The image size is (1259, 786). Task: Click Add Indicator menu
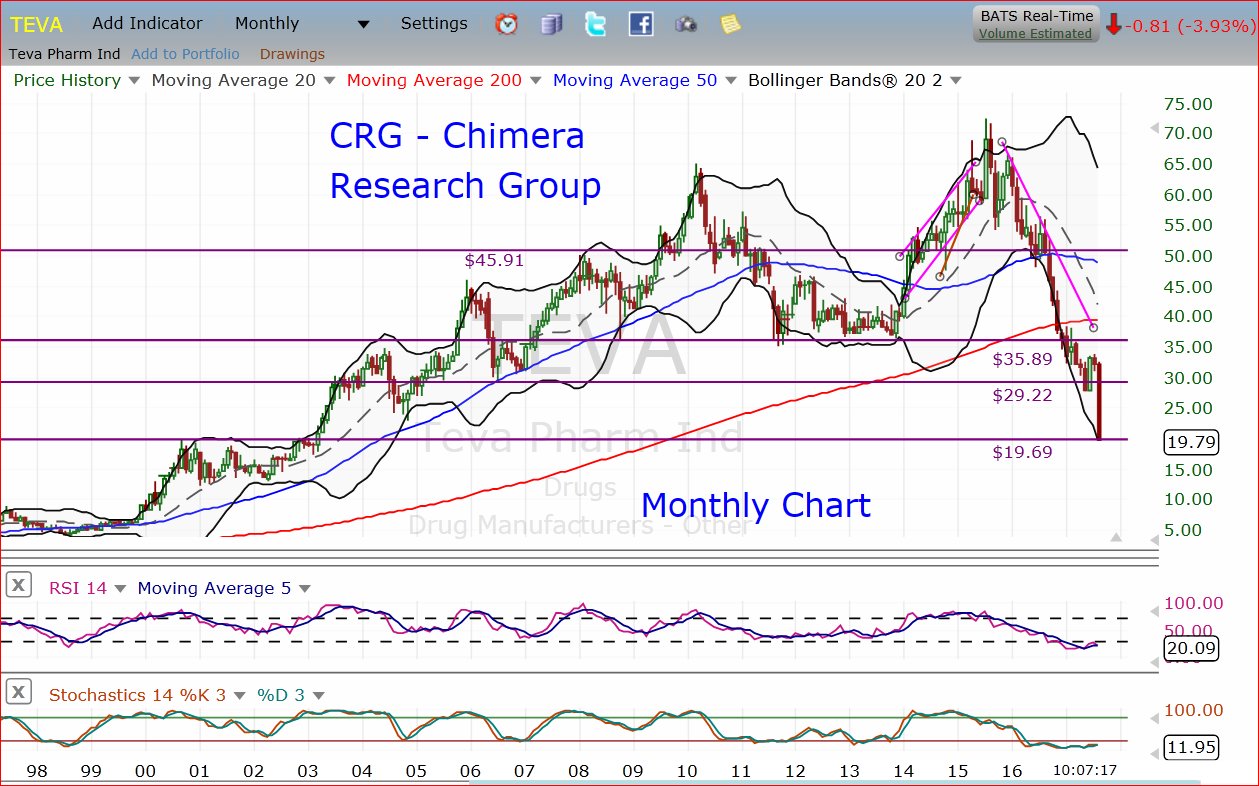(x=147, y=23)
